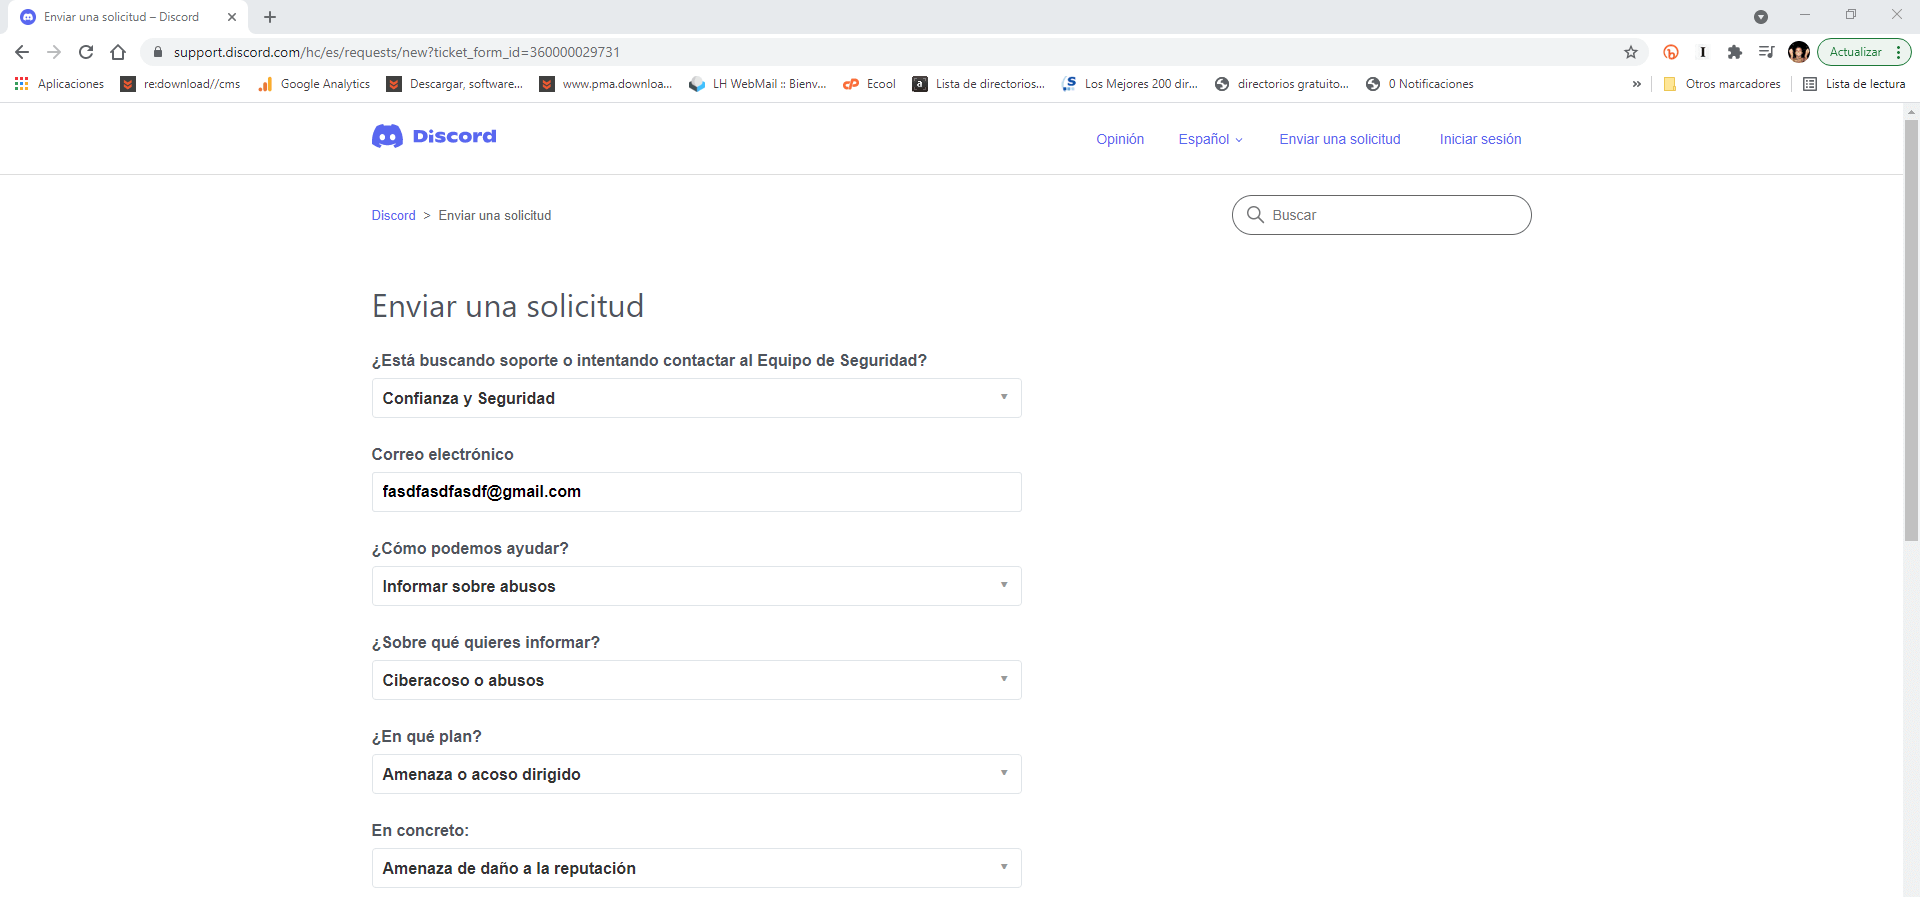
Task: Open the Google Analytics bookmark
Action: point(315,84)
